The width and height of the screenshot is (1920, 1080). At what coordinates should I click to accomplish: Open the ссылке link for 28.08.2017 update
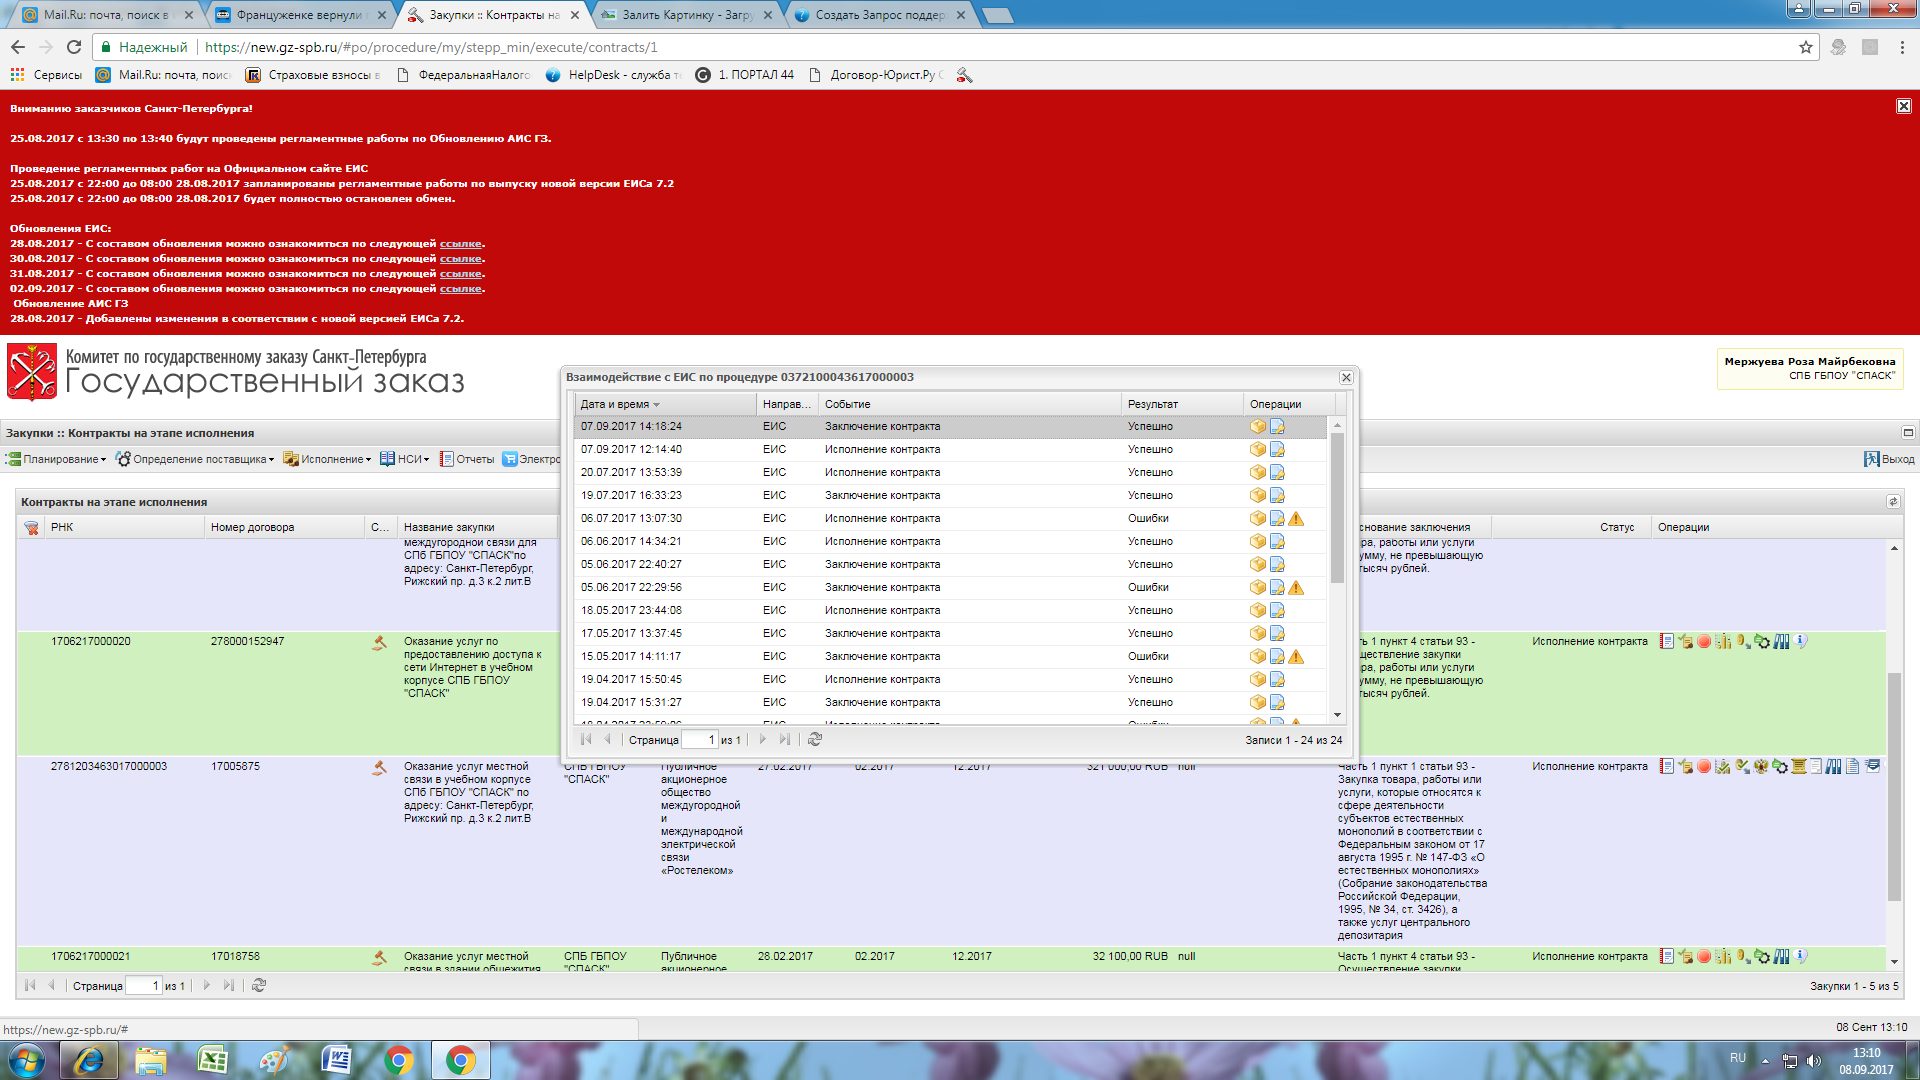point(460,244)
